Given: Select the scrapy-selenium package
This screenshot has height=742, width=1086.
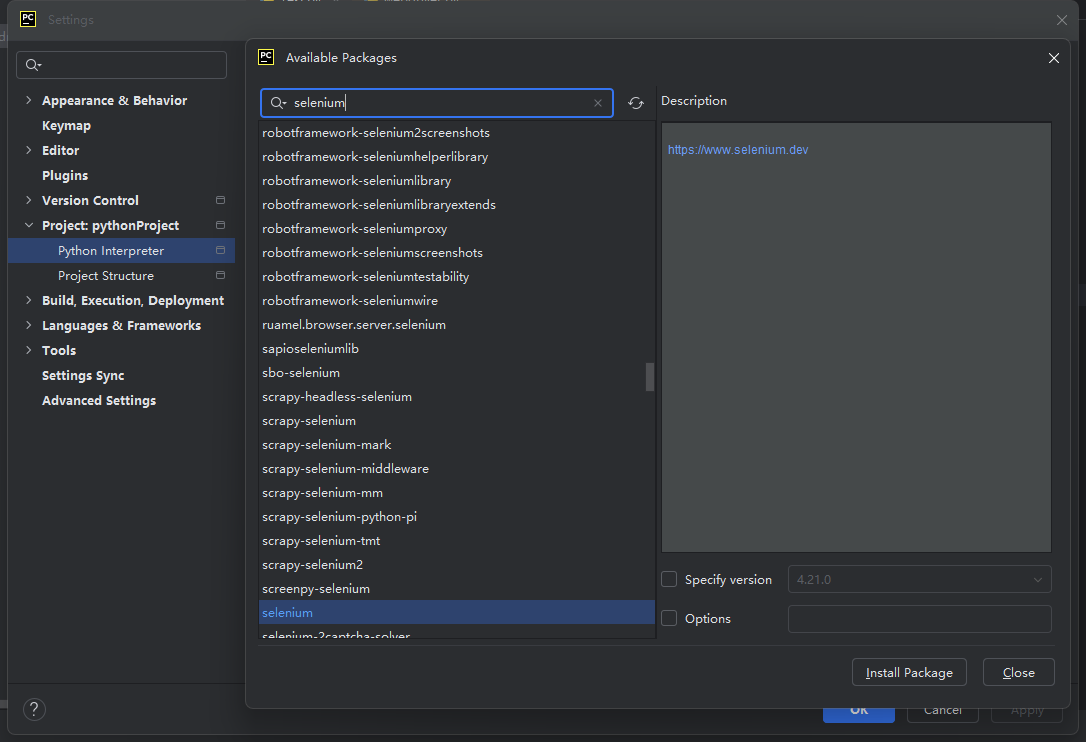Looking at the screenshot, I should pyautogui.click(x=309, y=420).
